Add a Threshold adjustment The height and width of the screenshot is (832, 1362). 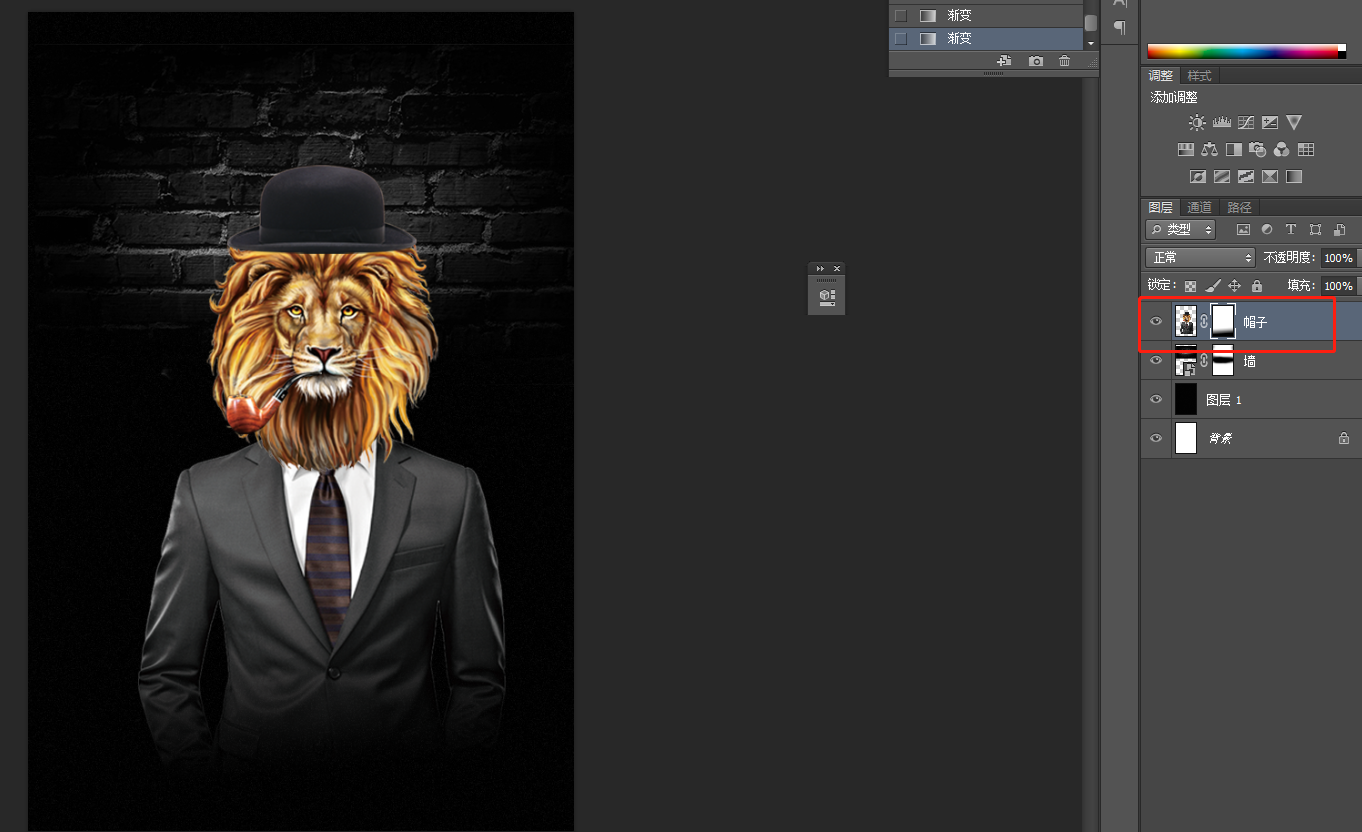(1246, 177)
